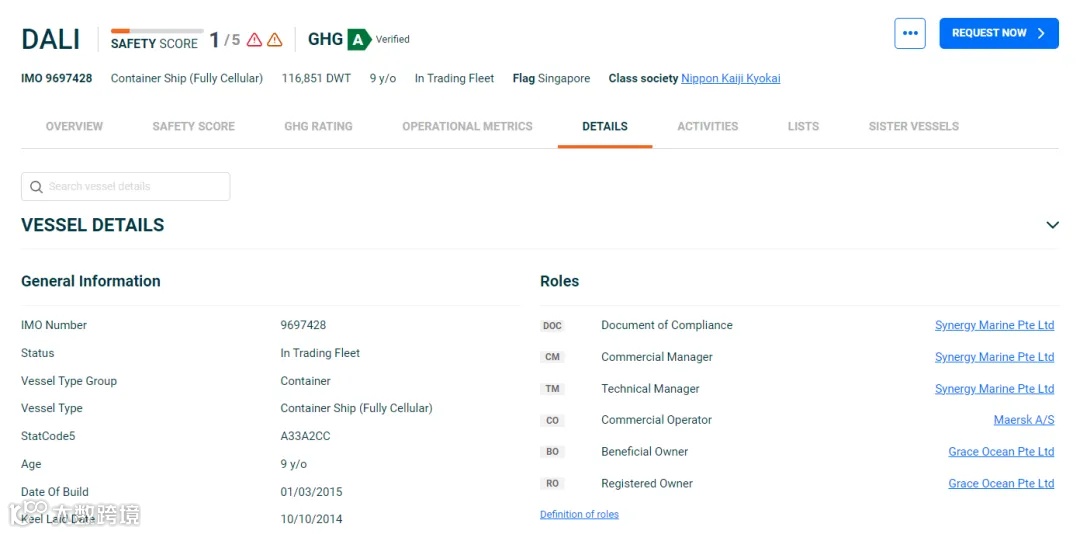The width and height of the screenshot is (1080, 534).
Task: Click the CO role badge
Action: click(552, 420)
